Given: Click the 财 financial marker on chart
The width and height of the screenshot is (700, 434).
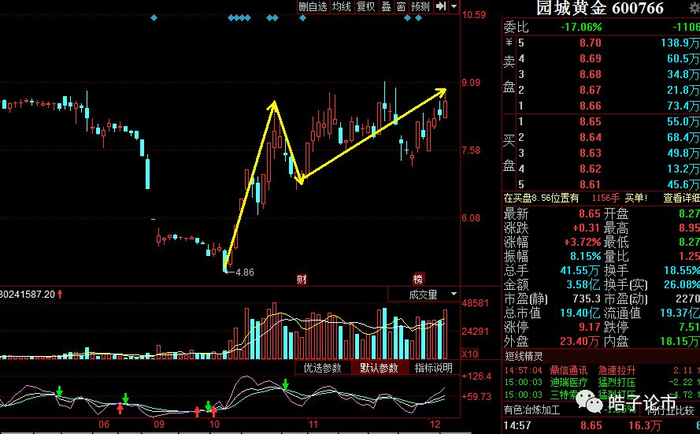Looking at the screenshot, I should click(302, 280).
